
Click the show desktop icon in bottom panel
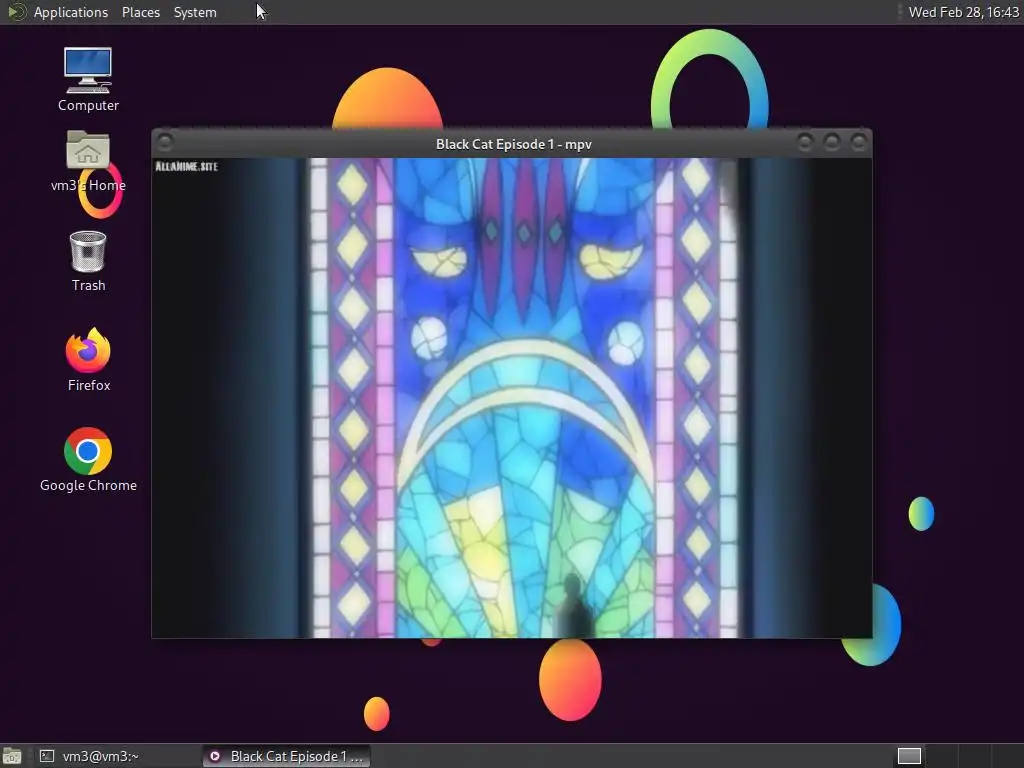12,756
